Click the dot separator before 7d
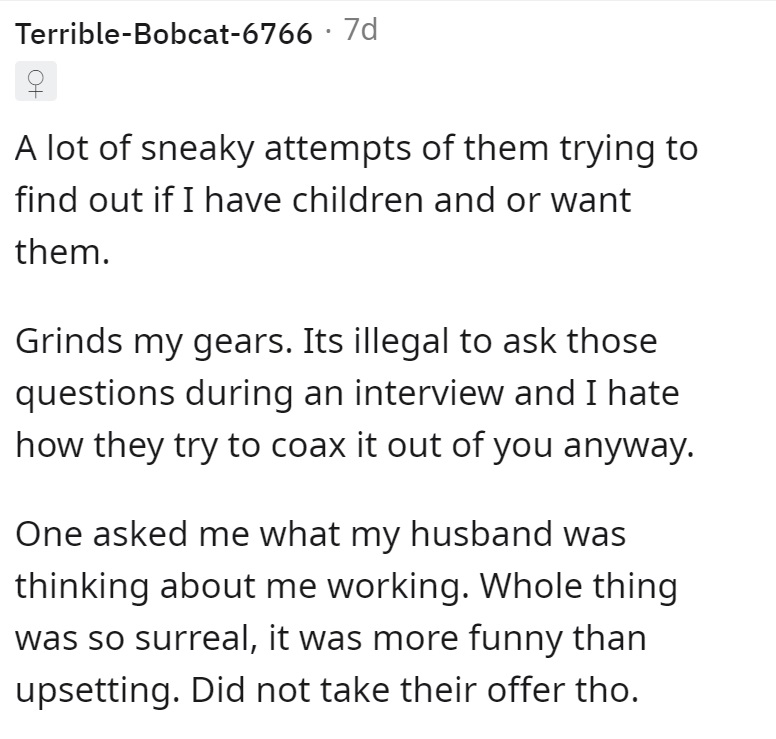Image resolution: width=776 pixels, height=739 pixels. 328,32
